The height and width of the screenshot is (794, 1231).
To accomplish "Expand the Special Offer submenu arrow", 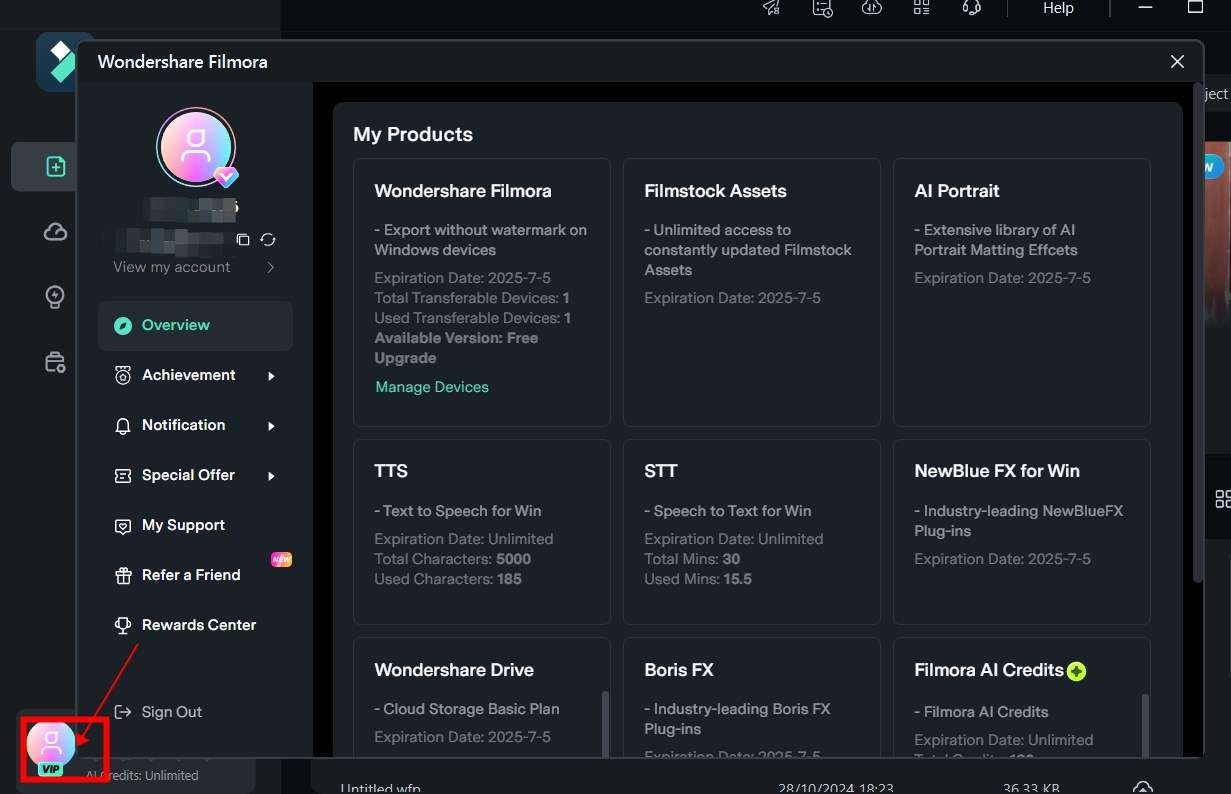I will (x=271, y=476).
